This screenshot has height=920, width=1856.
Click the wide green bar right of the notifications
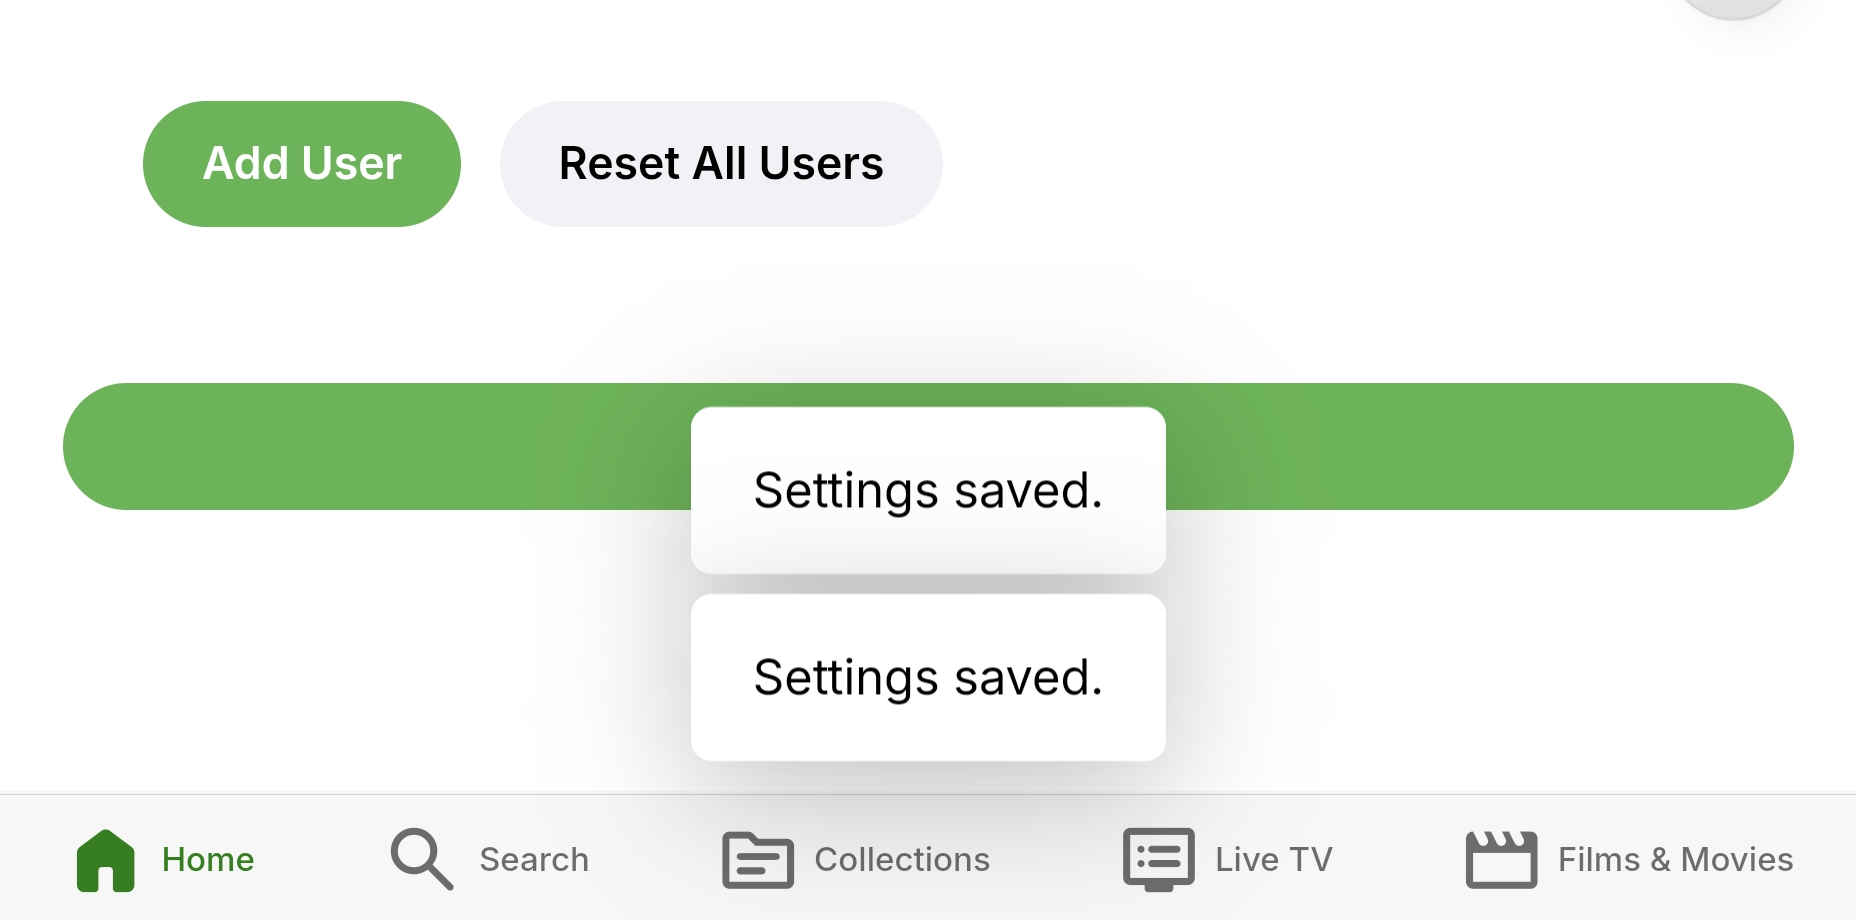[1480, 446]
